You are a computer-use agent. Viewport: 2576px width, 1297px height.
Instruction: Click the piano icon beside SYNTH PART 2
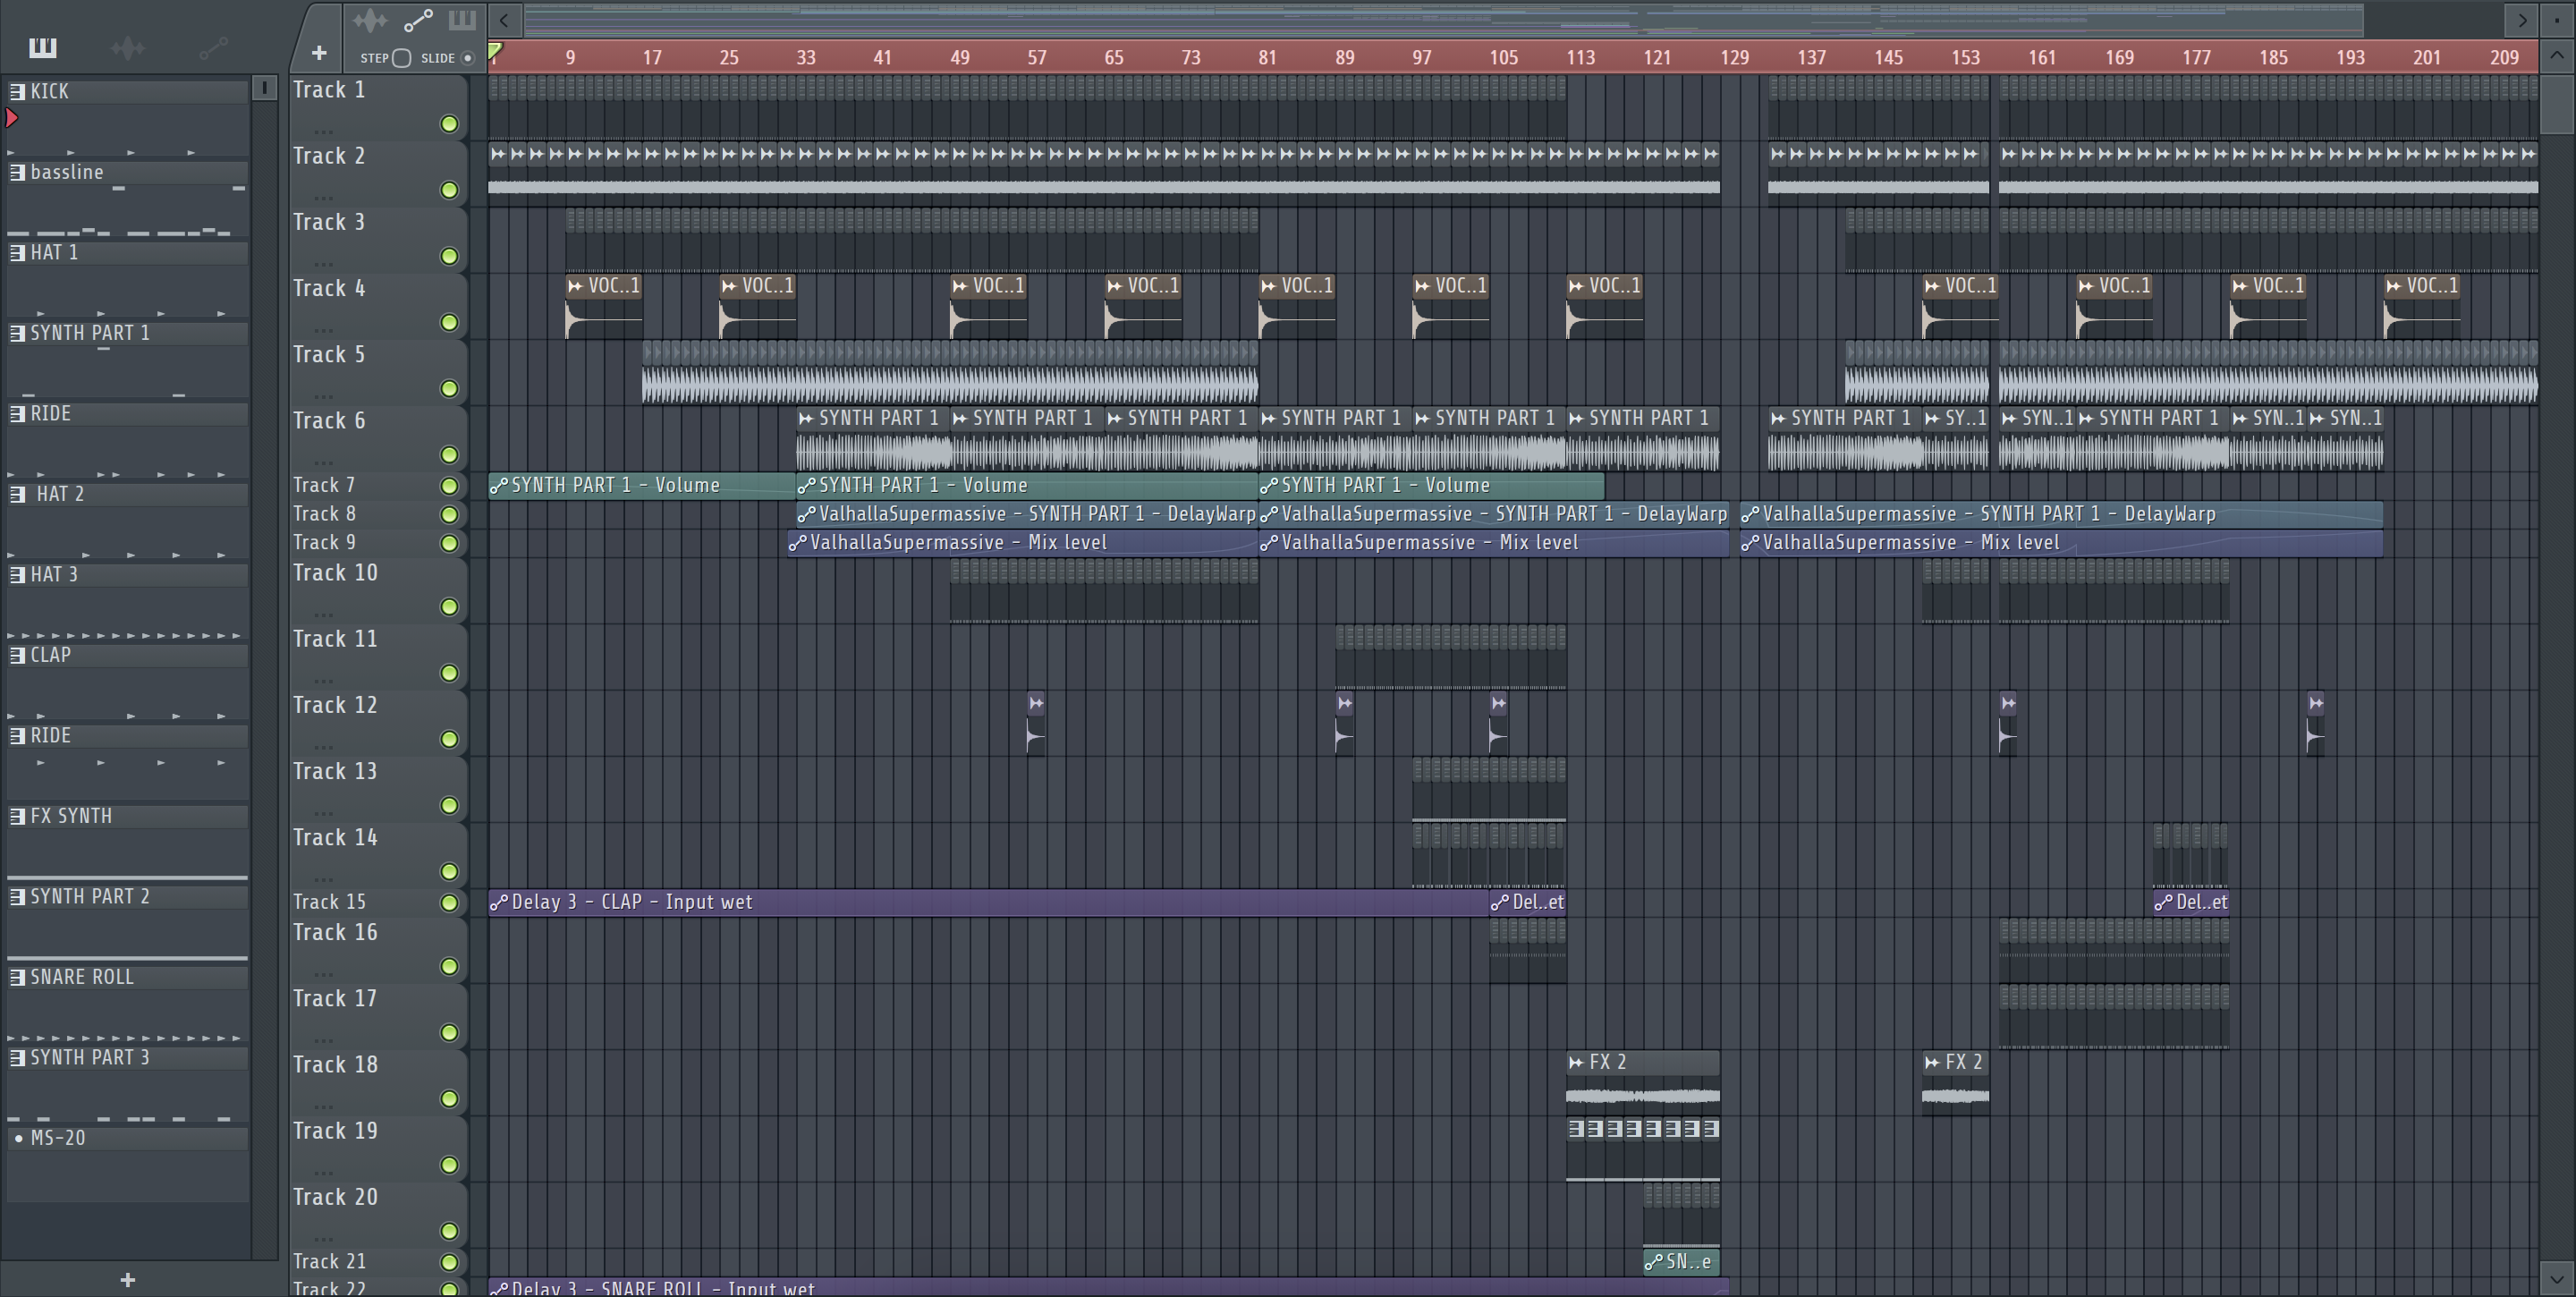click(x=17, y=896)
